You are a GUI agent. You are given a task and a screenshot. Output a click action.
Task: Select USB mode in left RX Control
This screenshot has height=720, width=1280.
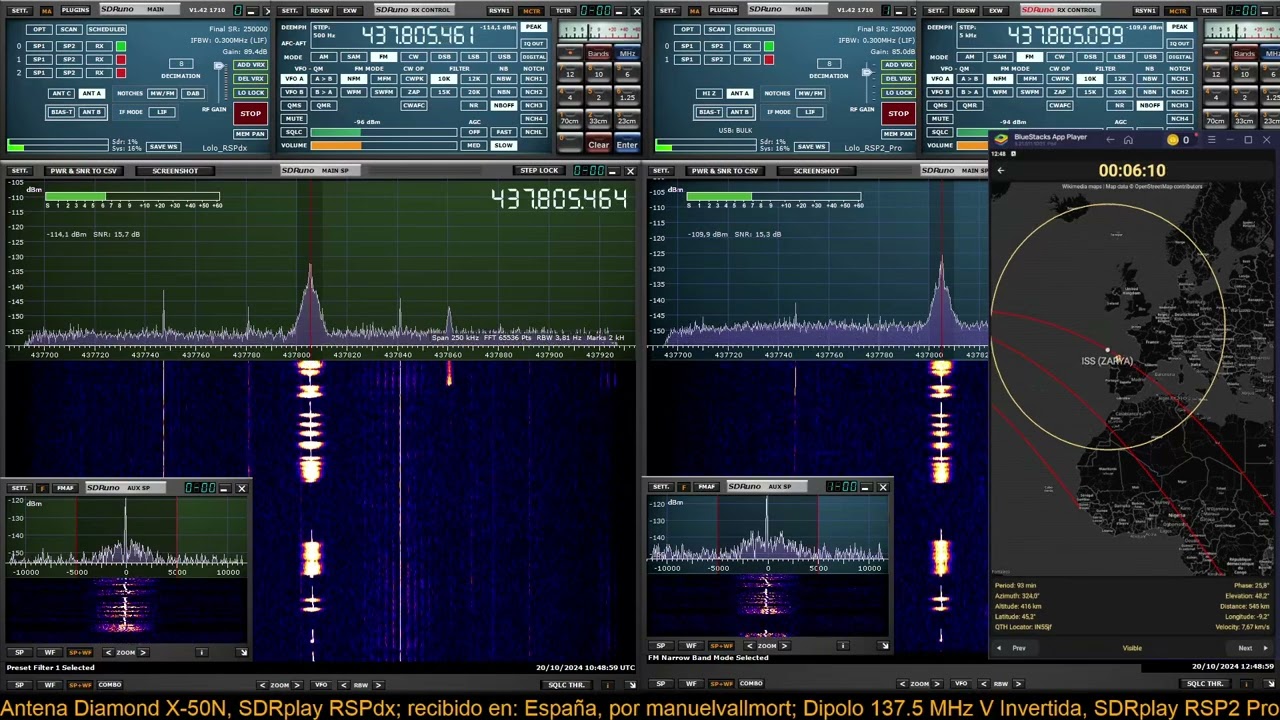click(x=503, y=57)
